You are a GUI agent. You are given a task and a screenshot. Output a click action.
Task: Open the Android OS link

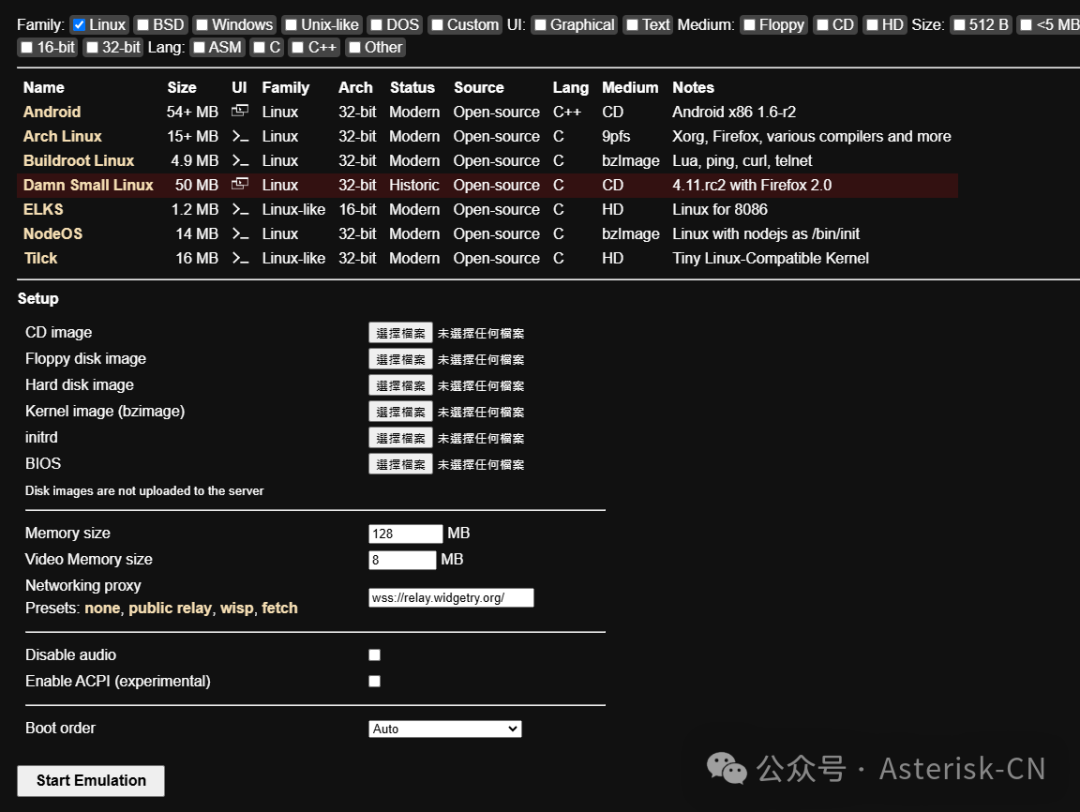tap(52, 112)
